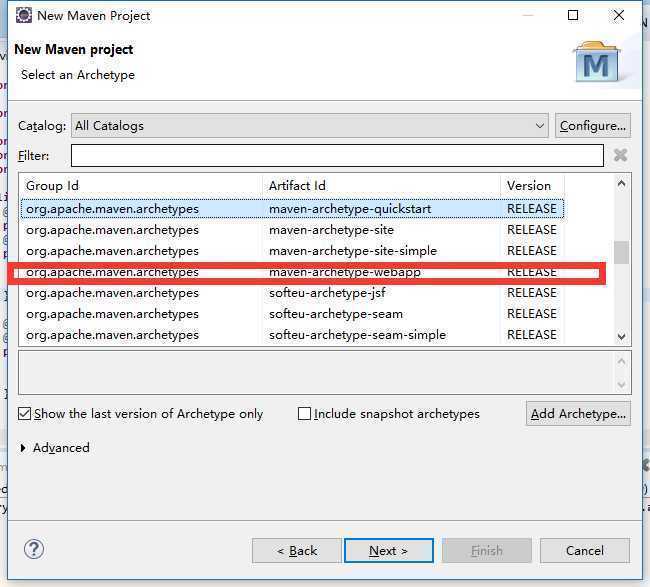650x587 pixels.
Task: Click the description box scroll down arrow
Action: (621, 384)
